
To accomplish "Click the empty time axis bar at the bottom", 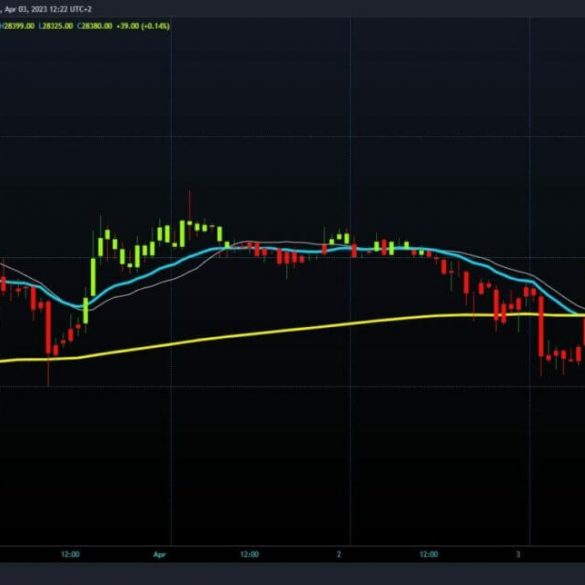I will (x=292, y=555).
